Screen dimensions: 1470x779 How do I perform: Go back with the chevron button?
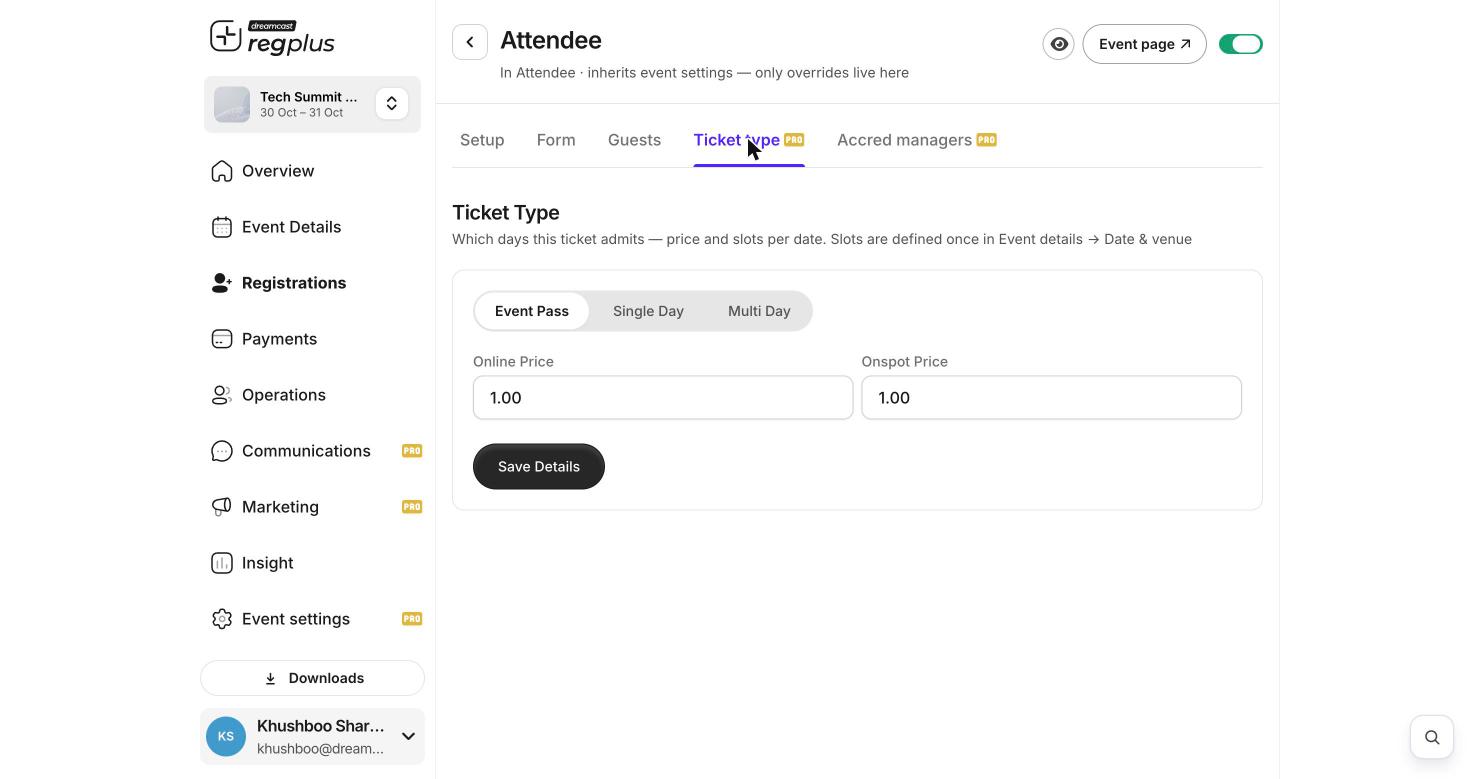[470, 42]
